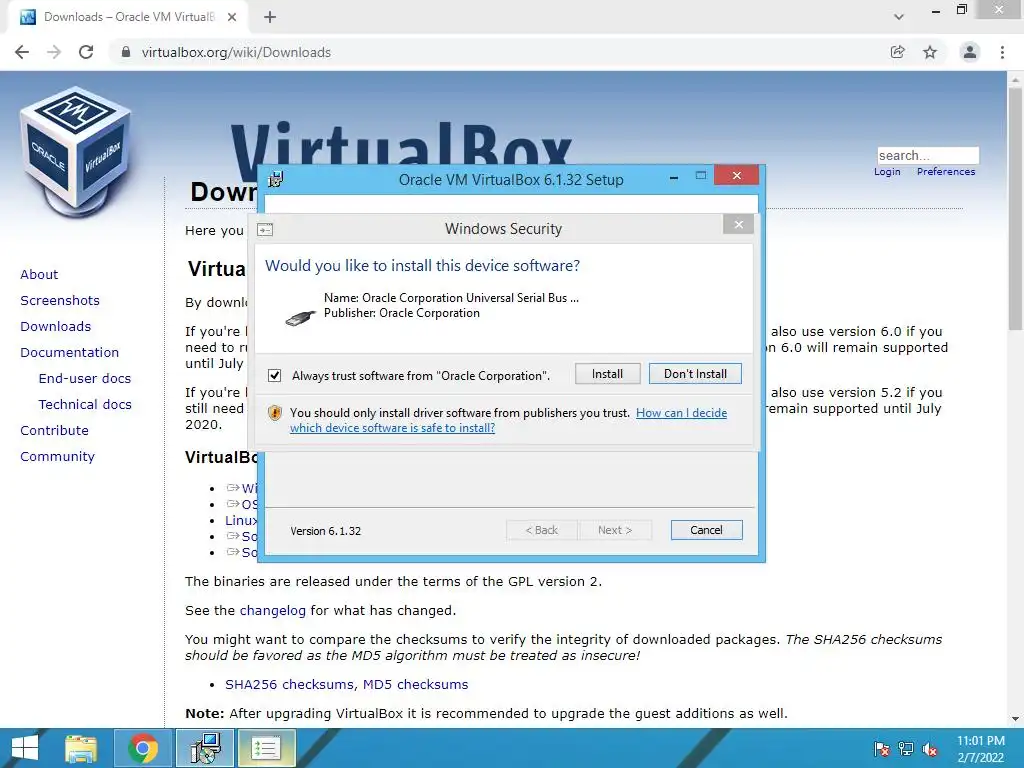Open Documentation in the sidebar
1024x768 pixels.
pos(70,353)
